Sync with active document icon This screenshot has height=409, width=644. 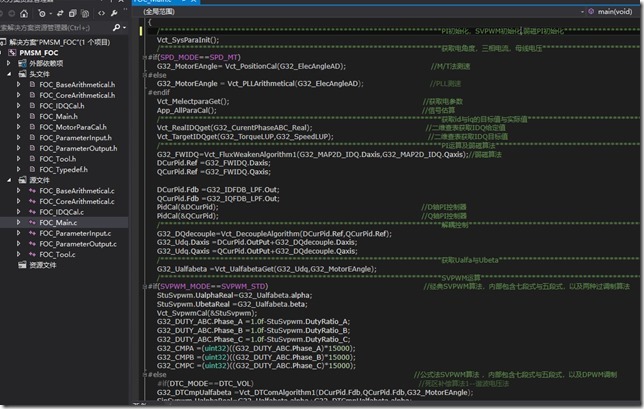click(x=60, y=14)
